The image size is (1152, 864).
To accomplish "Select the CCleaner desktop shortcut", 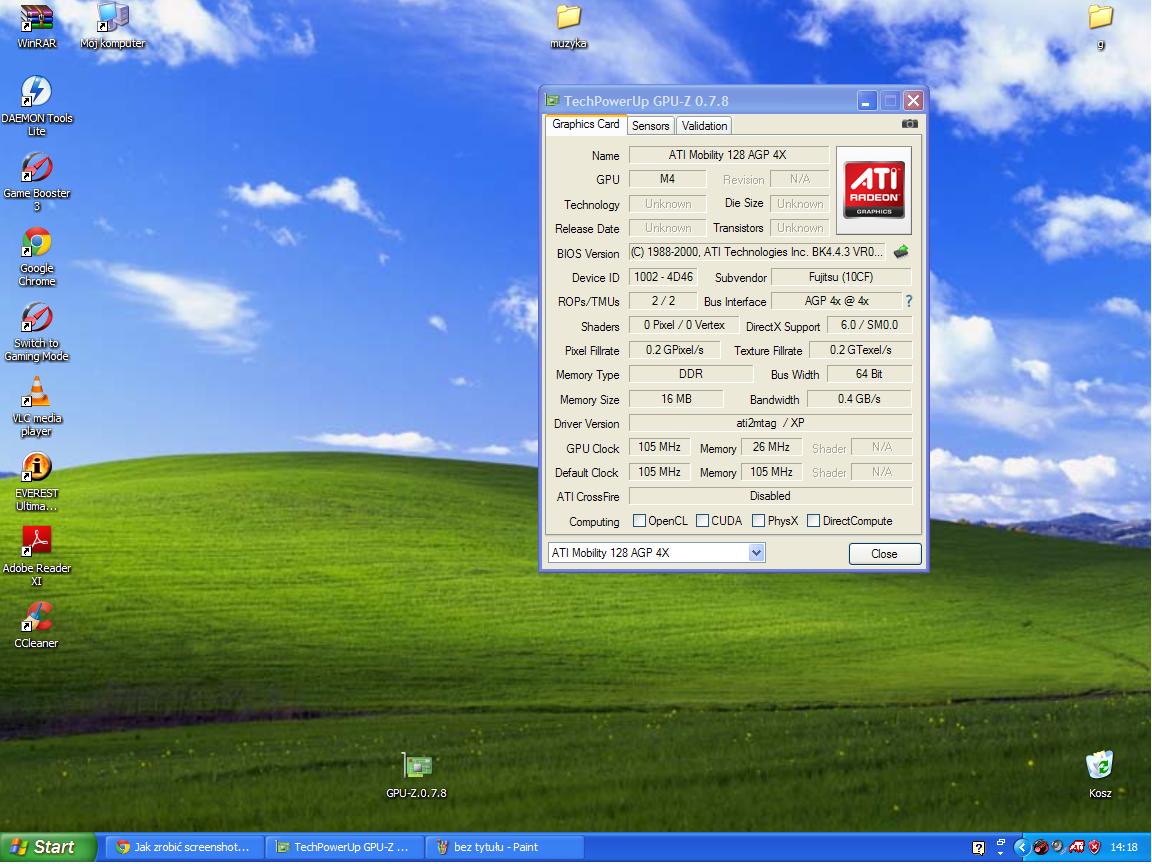I will pyautogui.click(x=36, y=626).
